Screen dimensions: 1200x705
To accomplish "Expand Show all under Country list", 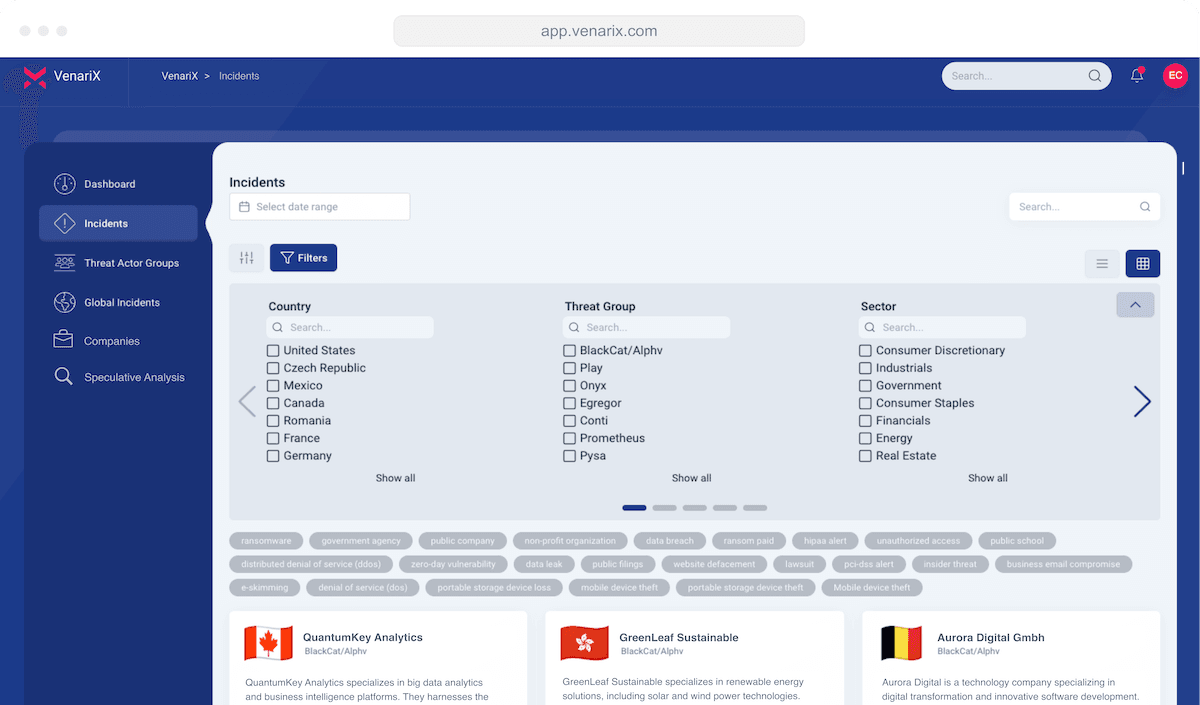I will click(x=395, y=478).
